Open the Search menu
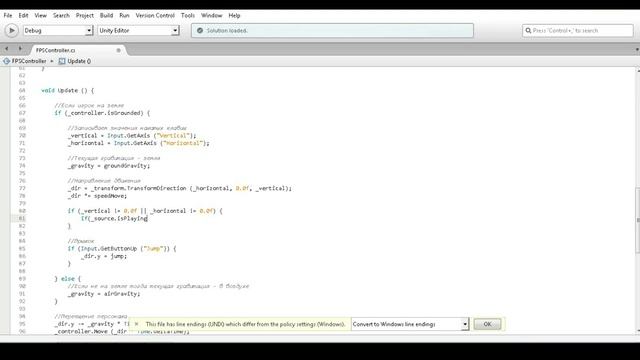This screenshot has height=360, width=640. (61, 16)
